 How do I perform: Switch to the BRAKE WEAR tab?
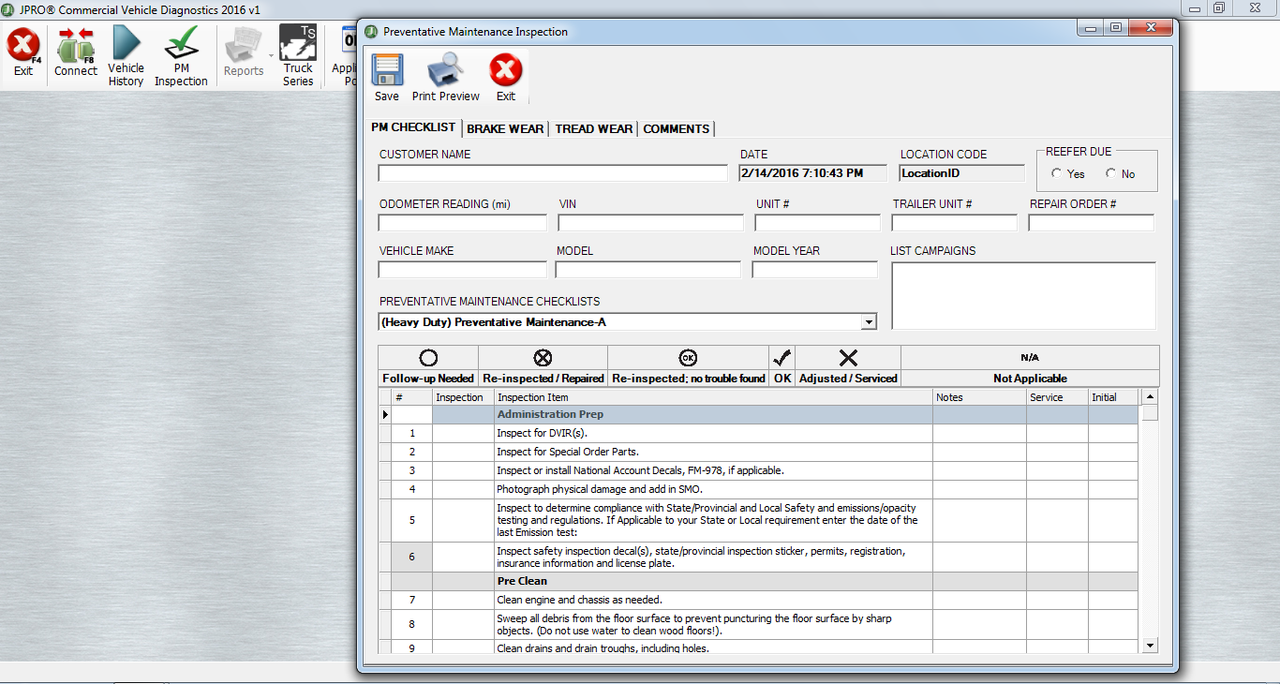(505, 128)
